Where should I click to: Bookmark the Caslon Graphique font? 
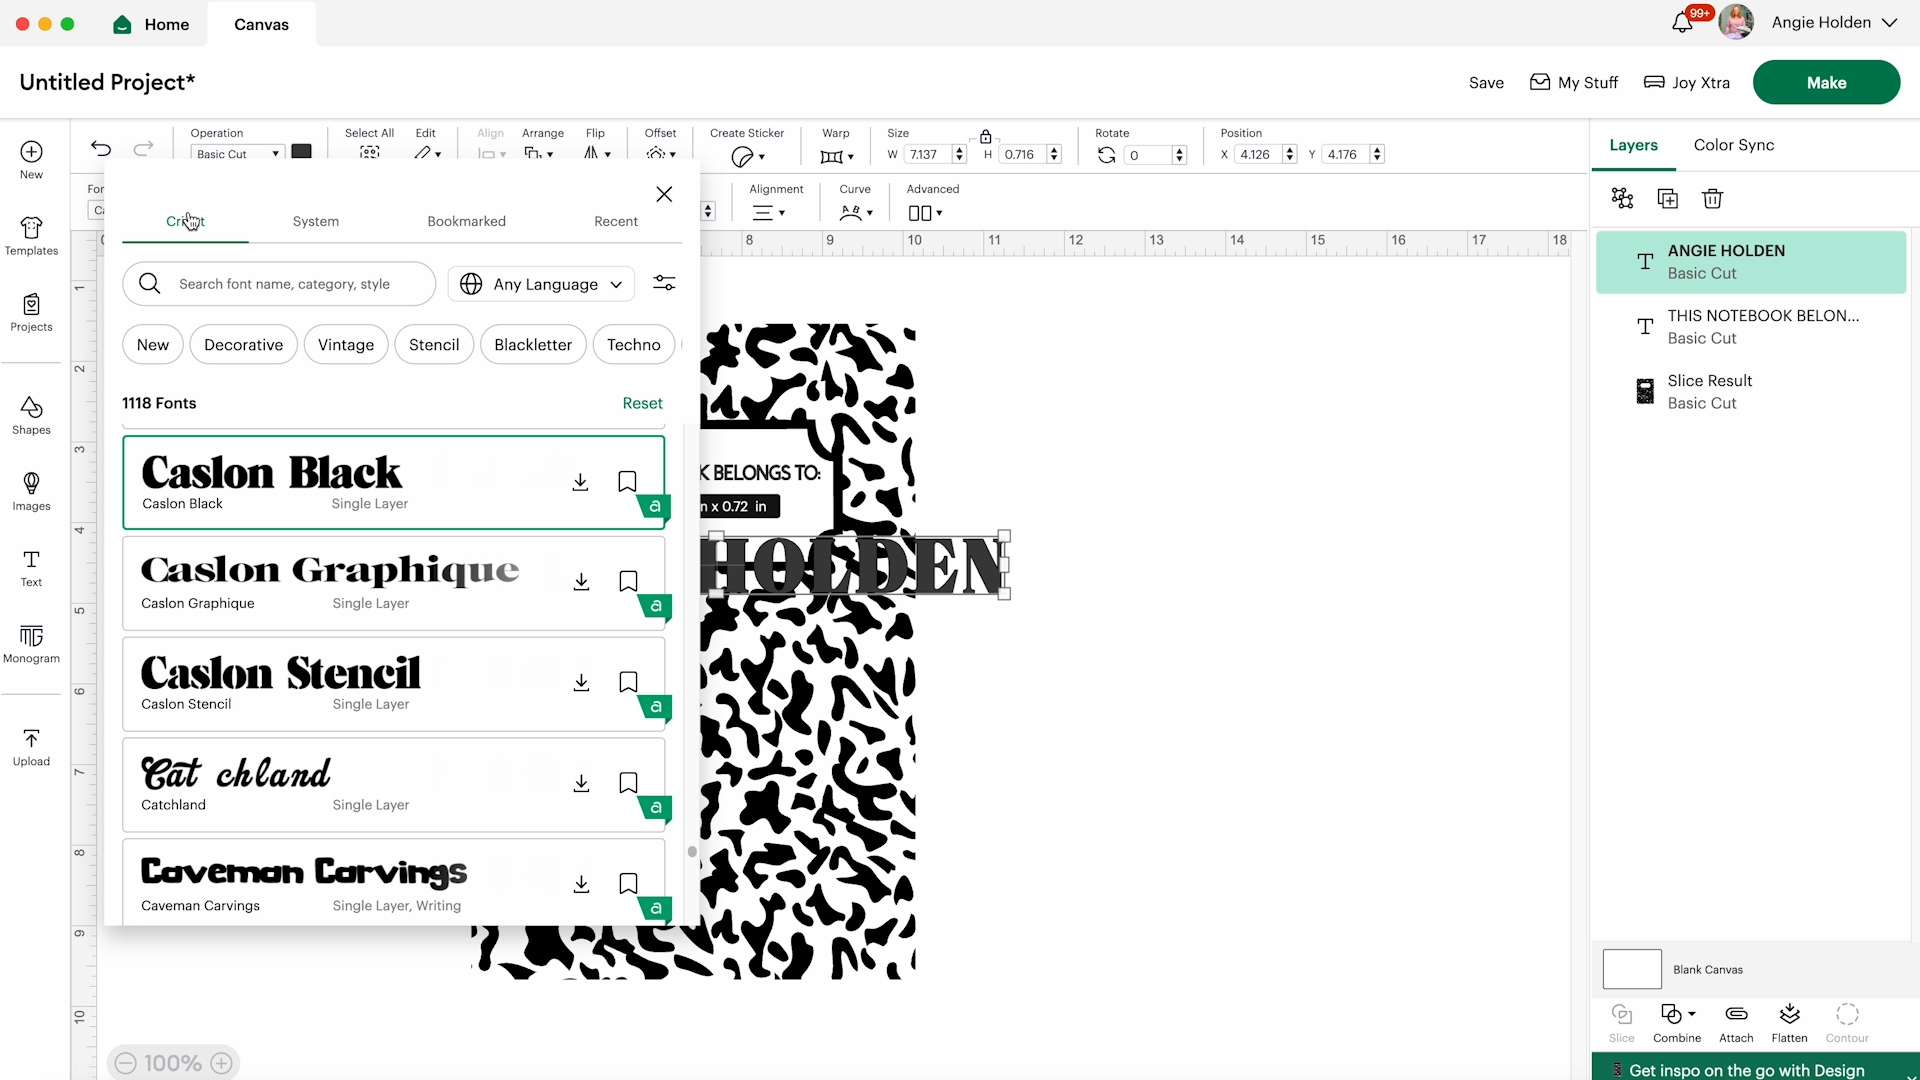click(x=628, y=581)
